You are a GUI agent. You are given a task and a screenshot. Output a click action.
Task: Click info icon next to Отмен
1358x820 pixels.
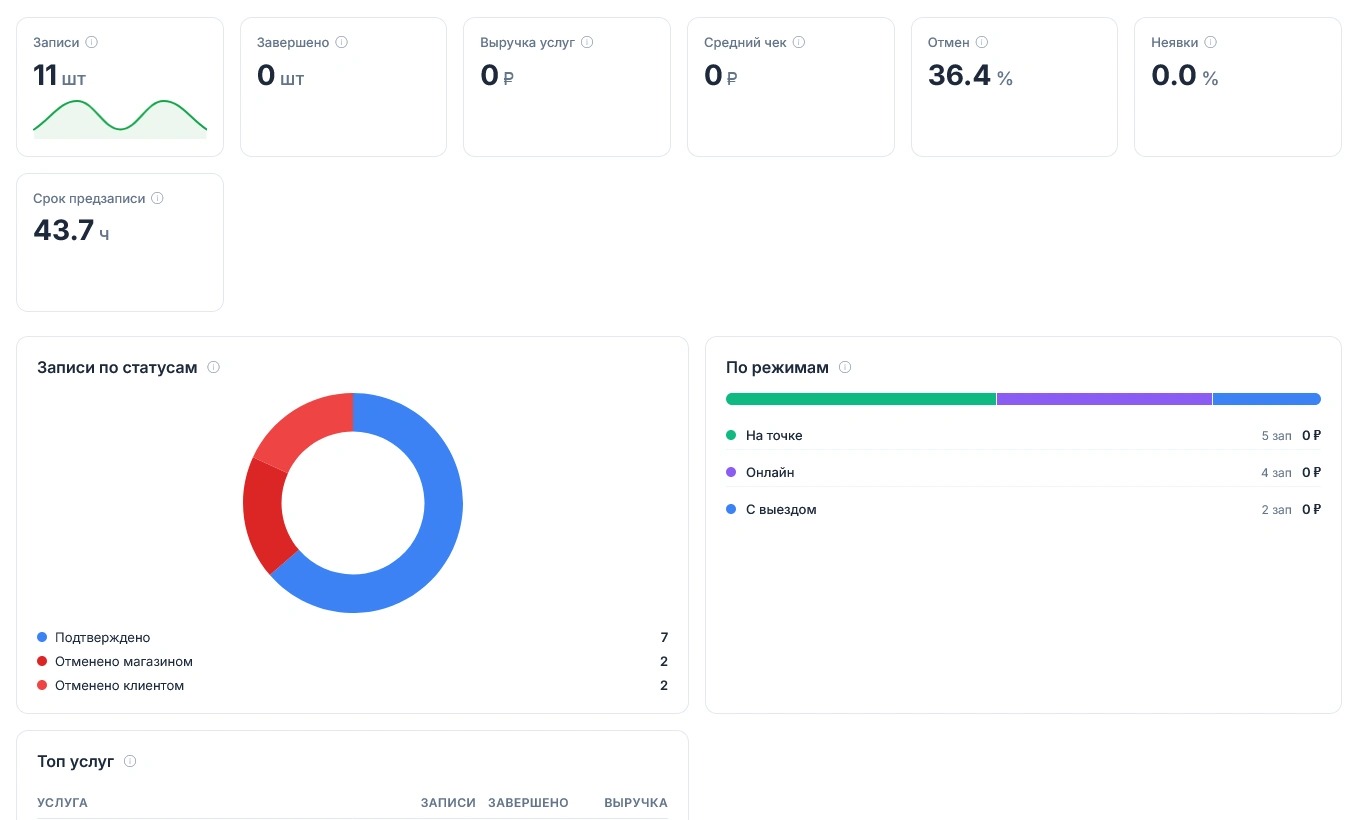click(982, 42)
